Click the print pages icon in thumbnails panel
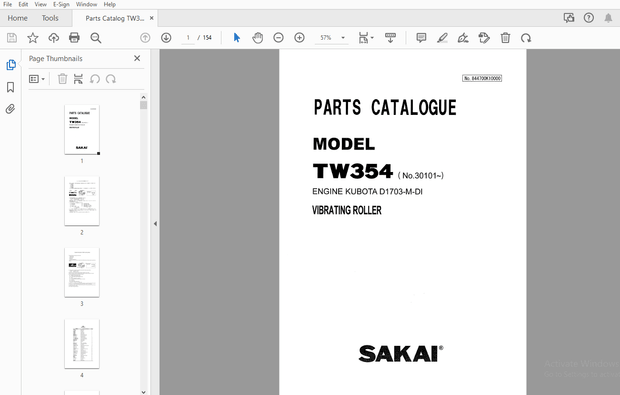620x395 pixels. 78,79
